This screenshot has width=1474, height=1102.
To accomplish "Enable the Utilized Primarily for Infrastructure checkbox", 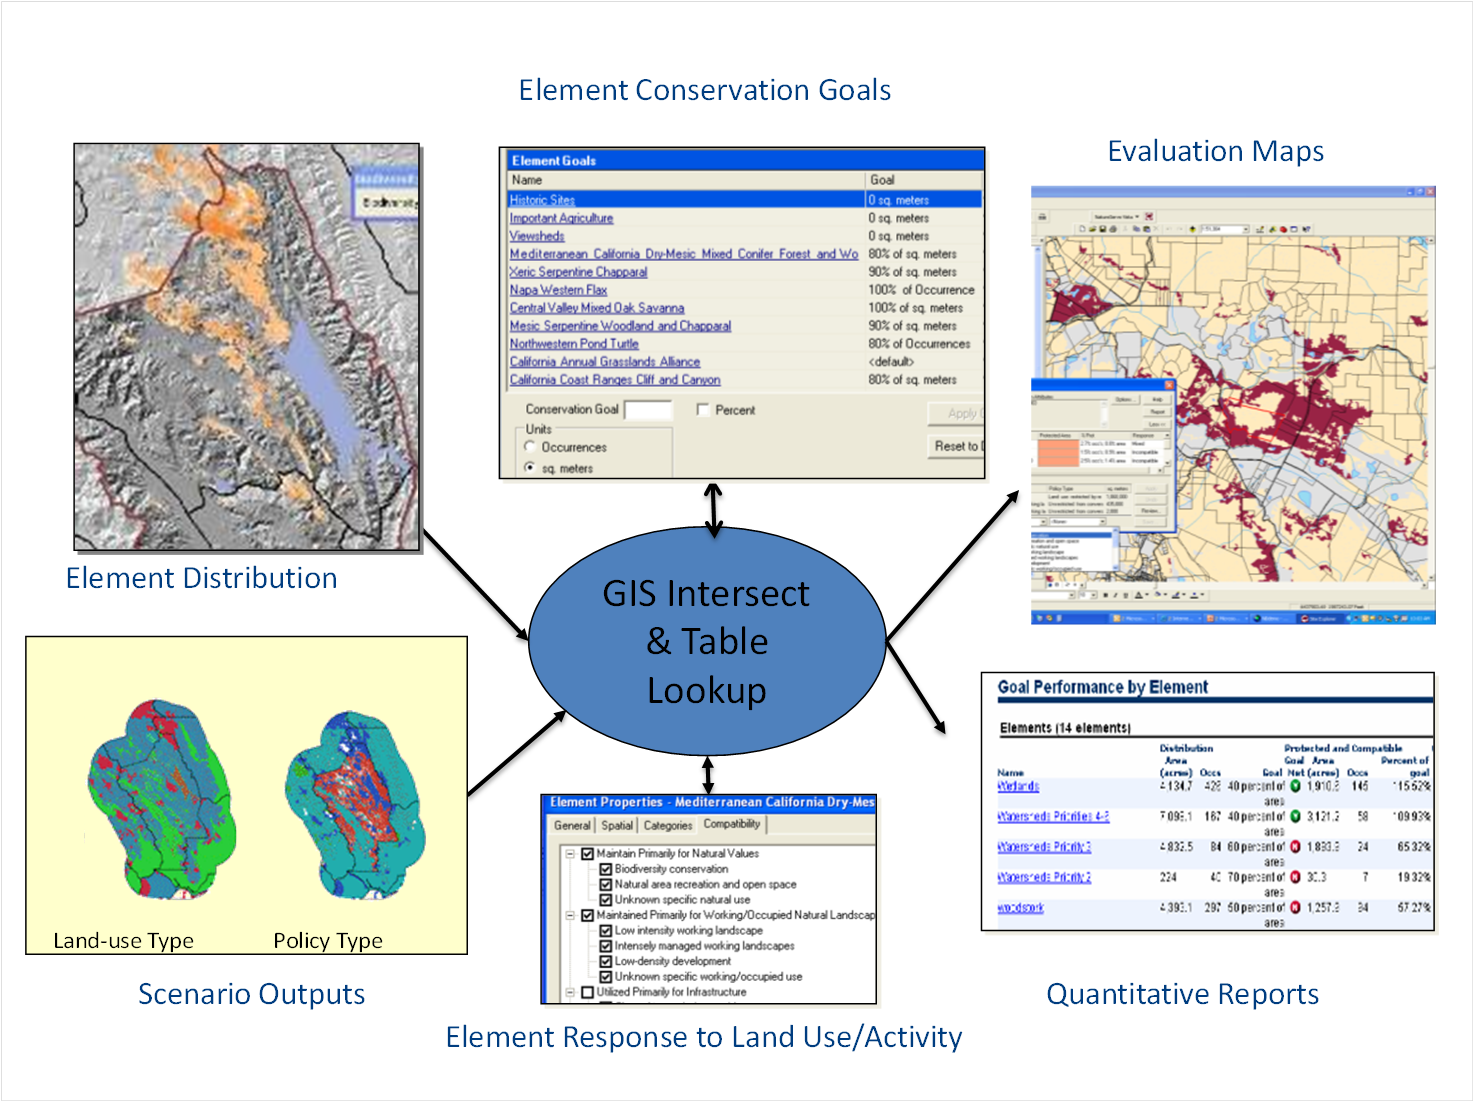I will click(588, 991).
